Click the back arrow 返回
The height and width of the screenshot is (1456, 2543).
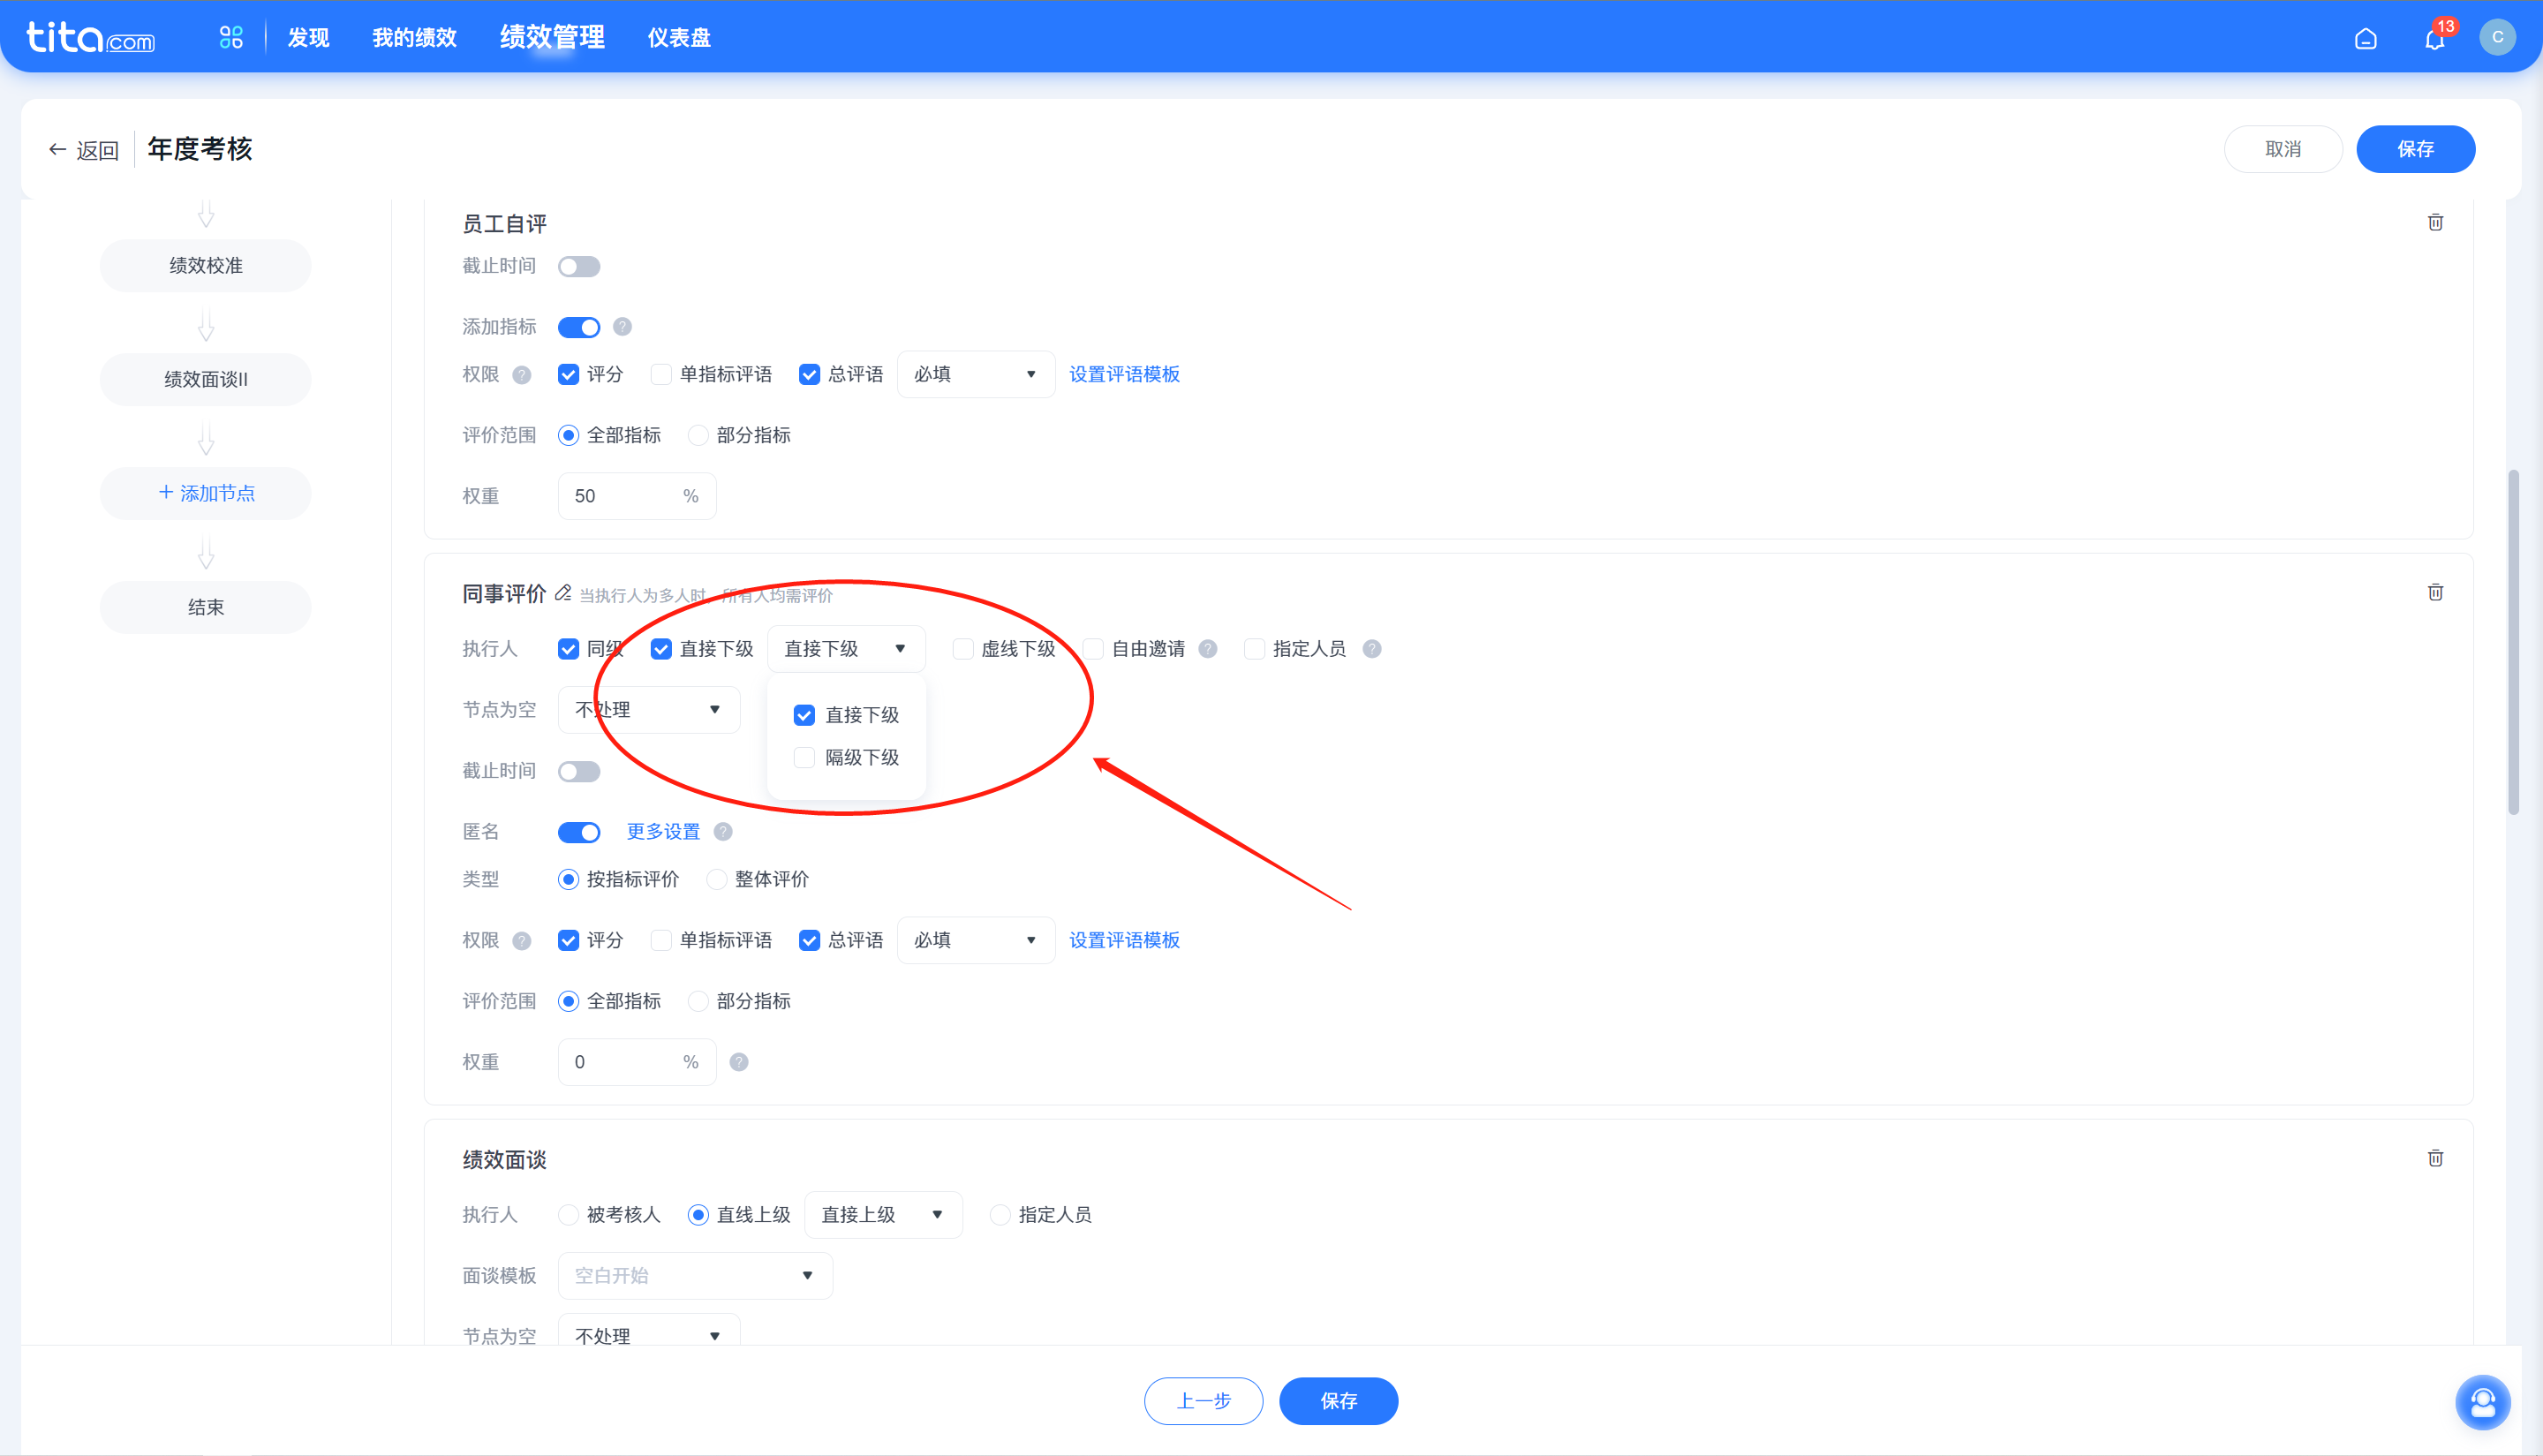tap(84, 150)
